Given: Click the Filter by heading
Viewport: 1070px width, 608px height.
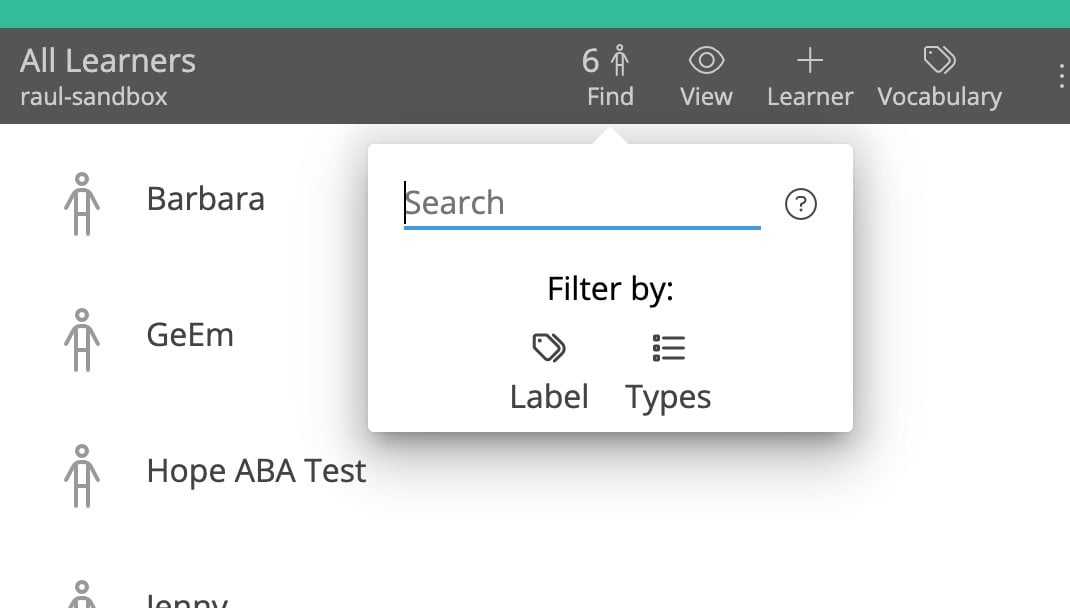Looking at the screenshot, I should tap(610, 290).
